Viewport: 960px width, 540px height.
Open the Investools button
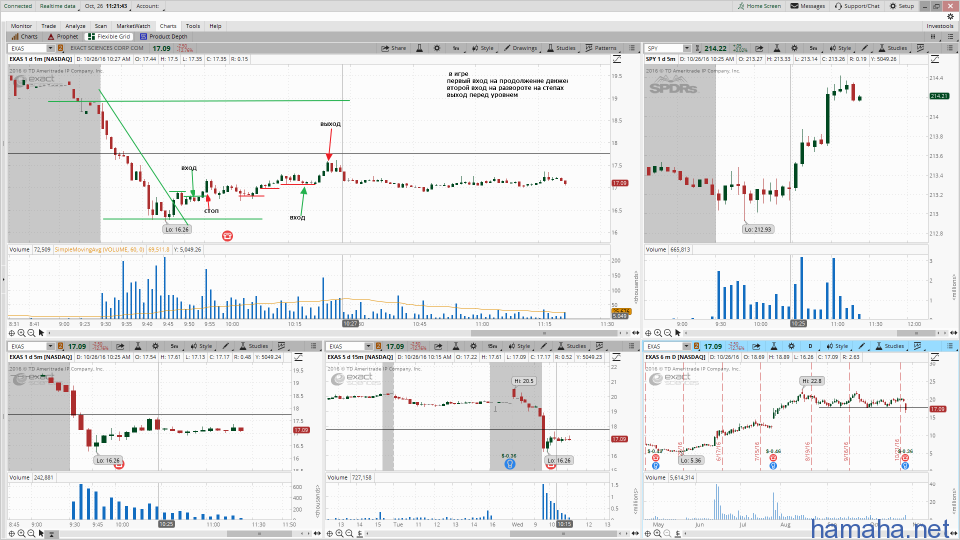click(940, 26)
